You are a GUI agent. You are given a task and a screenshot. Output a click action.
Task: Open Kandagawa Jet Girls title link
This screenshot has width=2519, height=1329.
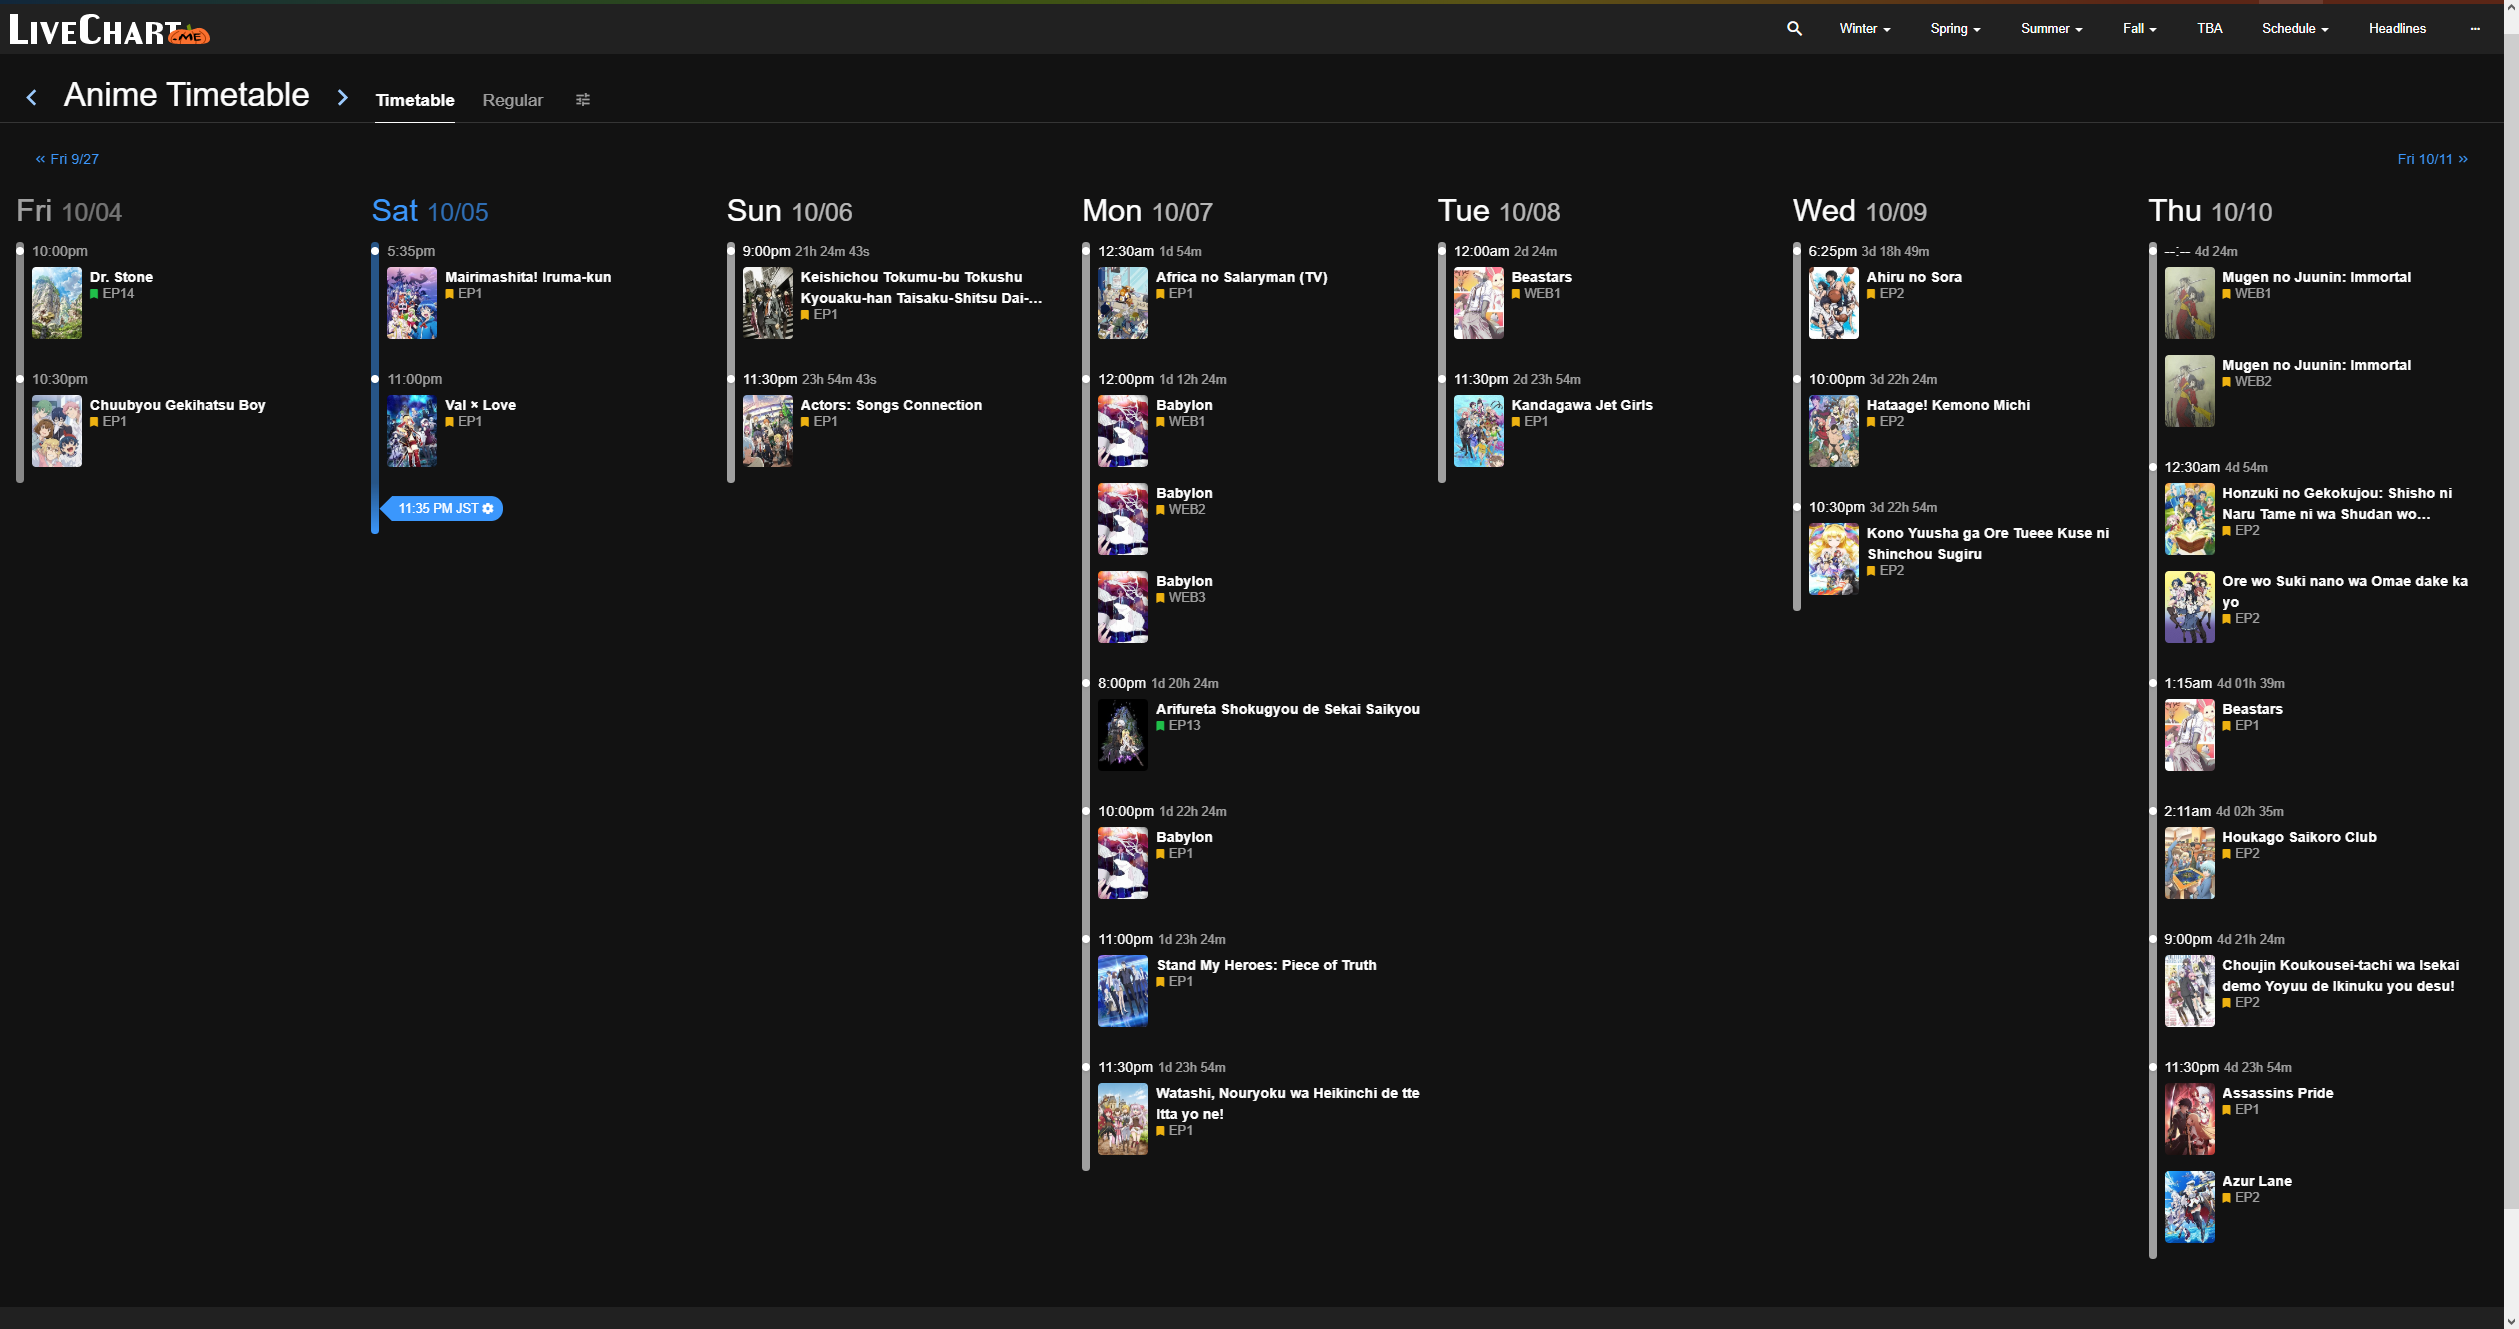pyautogui.click(x=1581, y=405)
